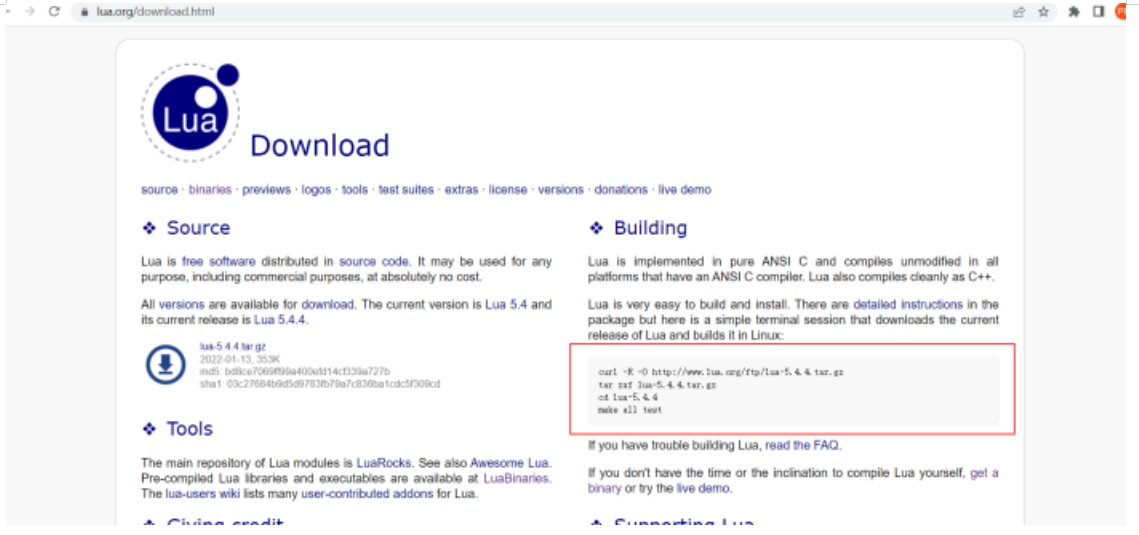Visit the LuaRocks link
Image resolution: width=1139 pixels, height=535 pixels.
(384, 462)
